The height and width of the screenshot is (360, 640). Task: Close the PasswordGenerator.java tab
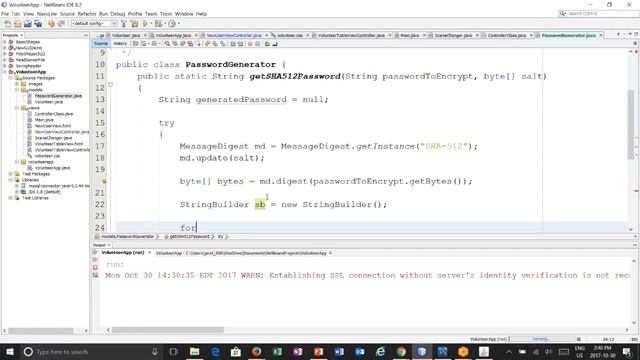601,36
